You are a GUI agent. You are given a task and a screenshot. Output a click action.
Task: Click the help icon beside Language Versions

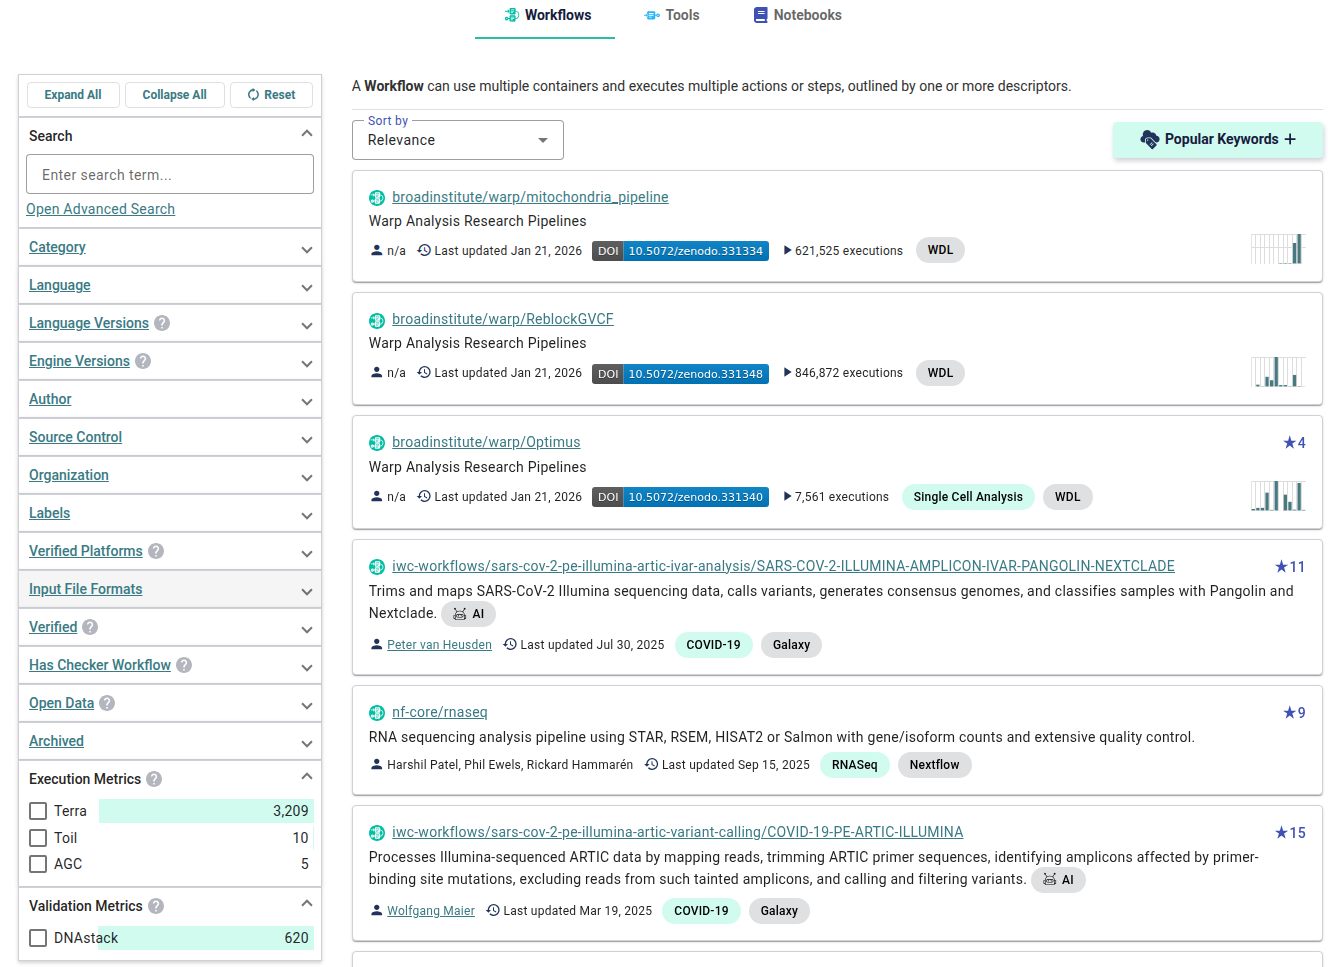coord(162,323)
